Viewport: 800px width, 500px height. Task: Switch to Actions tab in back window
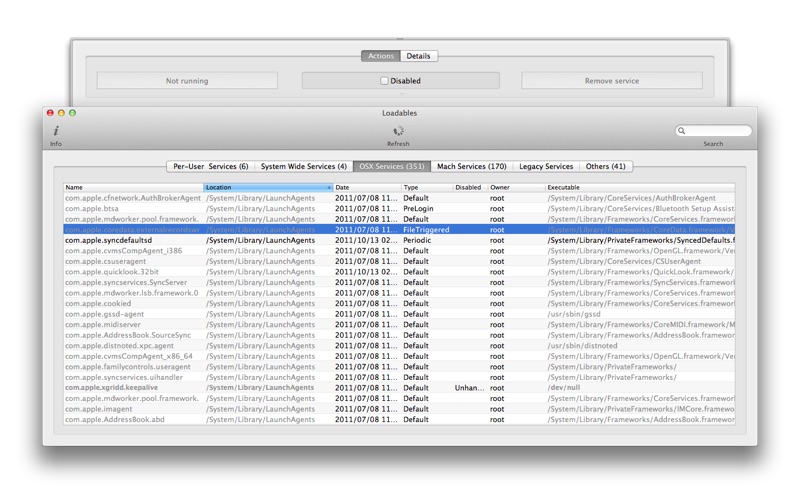coord(381,56)
